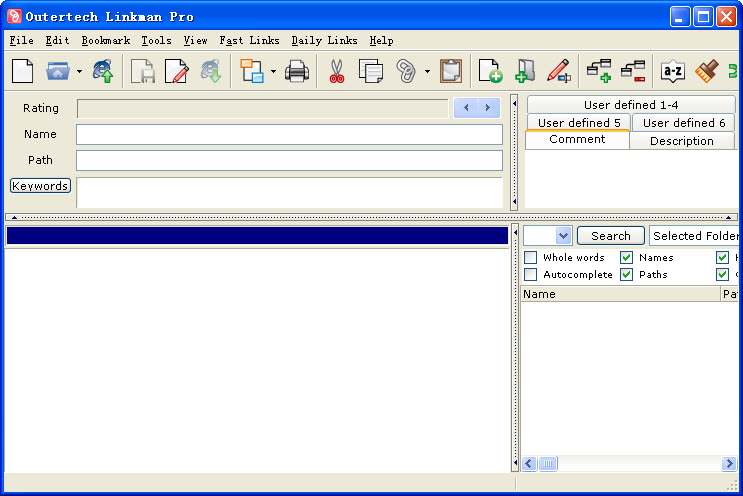Open the Tools menu
The image size is (743, 496).
click(x=156, y=41)
